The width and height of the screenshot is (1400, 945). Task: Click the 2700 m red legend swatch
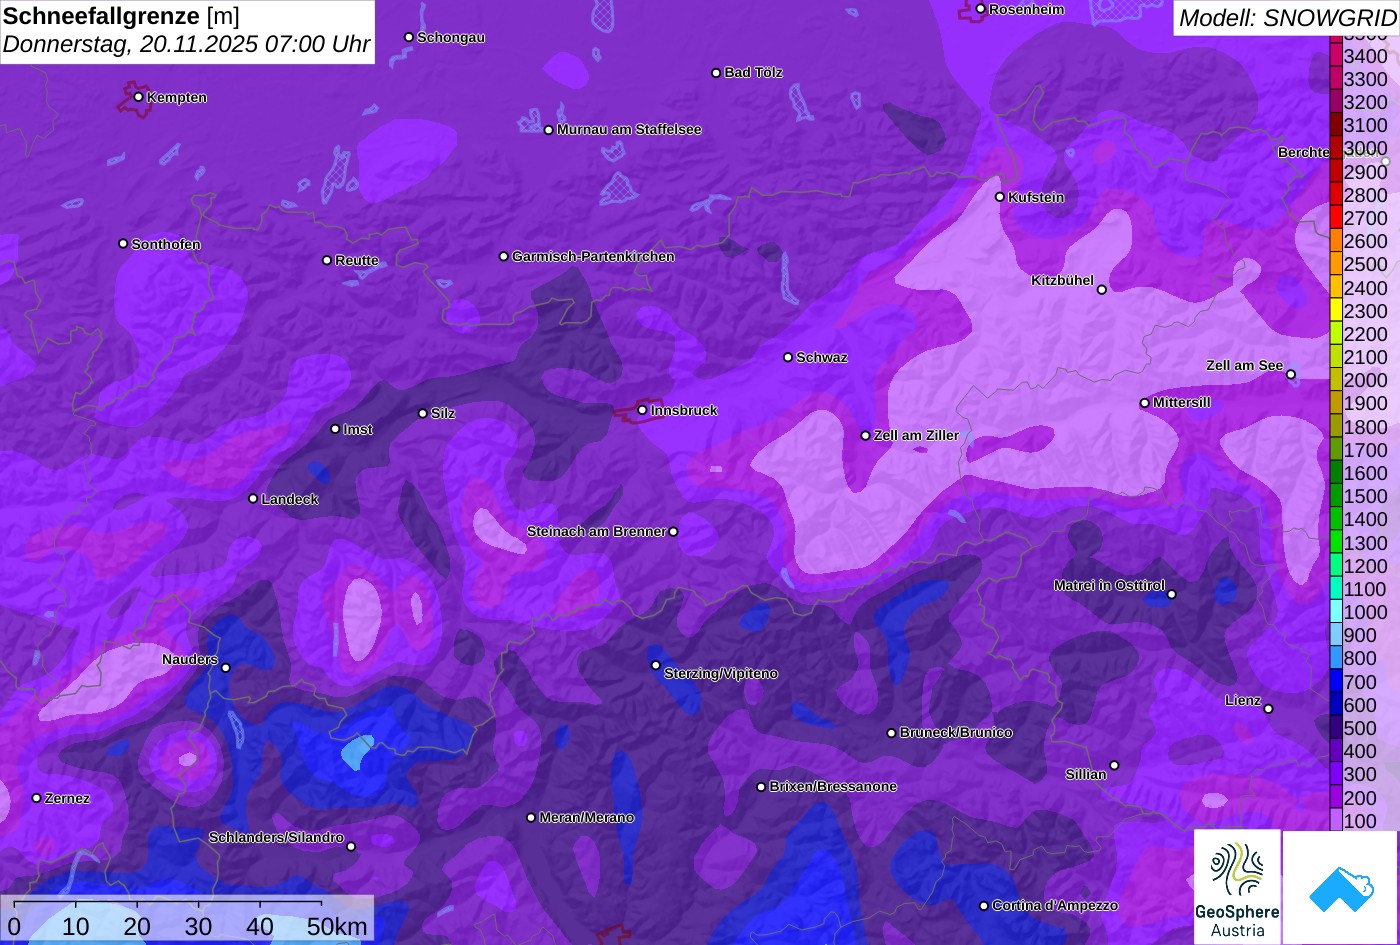click(x=1335, y=217)
